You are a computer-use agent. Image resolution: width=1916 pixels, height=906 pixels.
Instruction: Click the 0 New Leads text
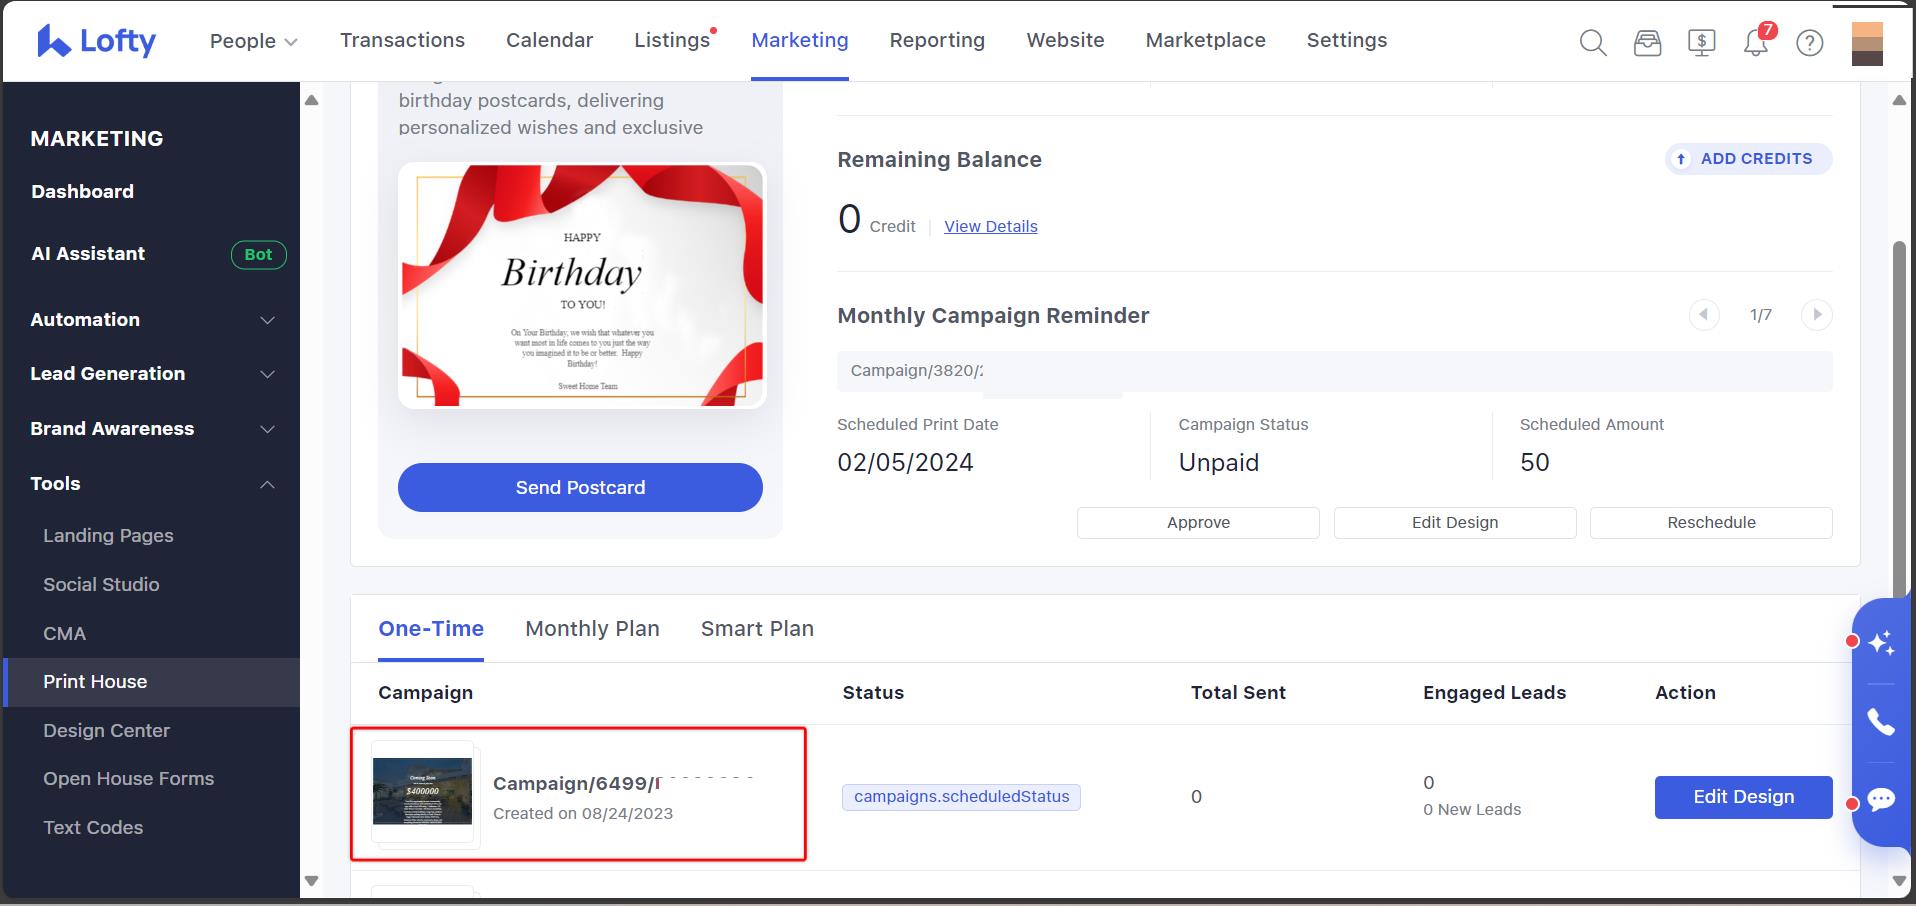(1472, 810)
